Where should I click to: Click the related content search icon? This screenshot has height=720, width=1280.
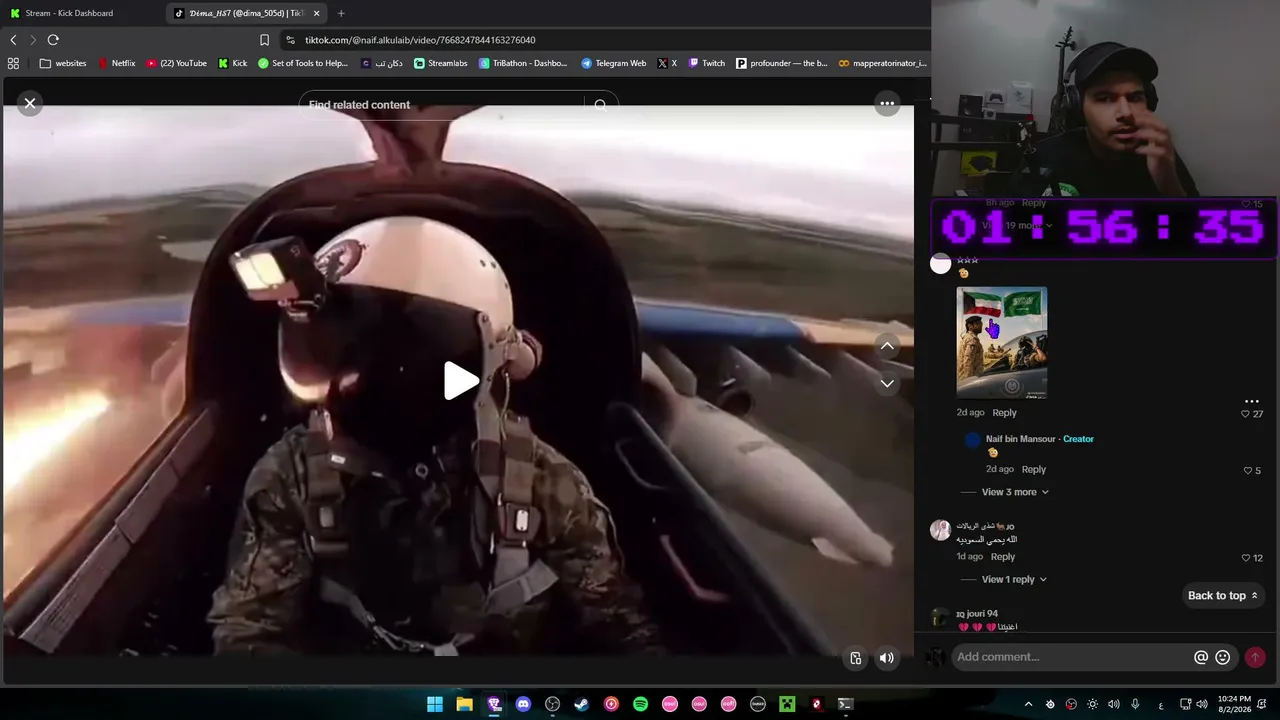(600, 104)
